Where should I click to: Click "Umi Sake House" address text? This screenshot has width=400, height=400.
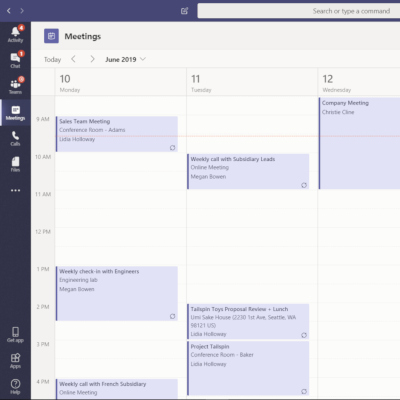243,321
